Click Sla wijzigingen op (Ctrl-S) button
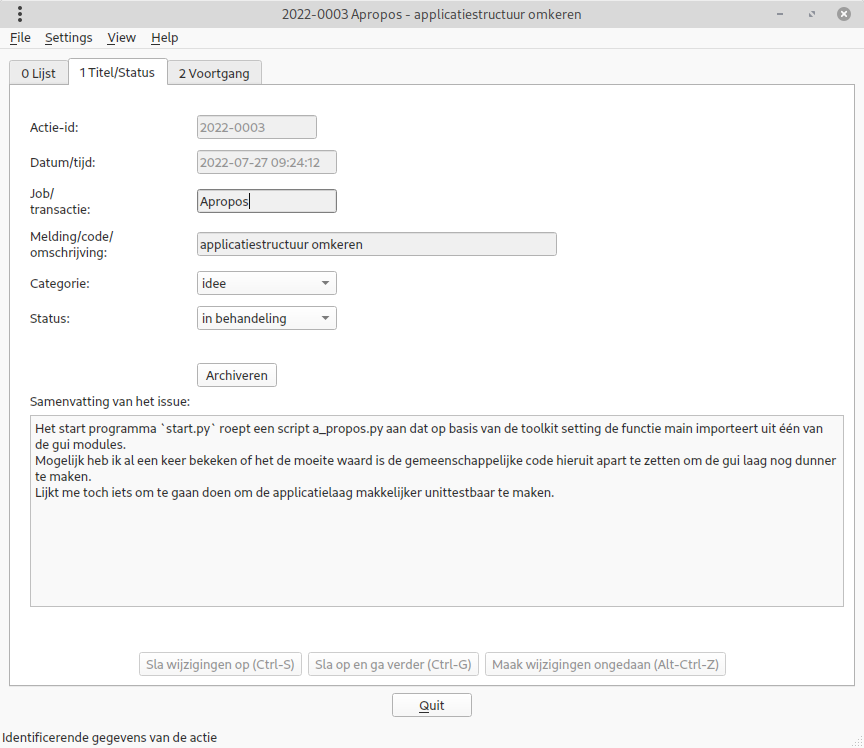 [x=220, y=665]
